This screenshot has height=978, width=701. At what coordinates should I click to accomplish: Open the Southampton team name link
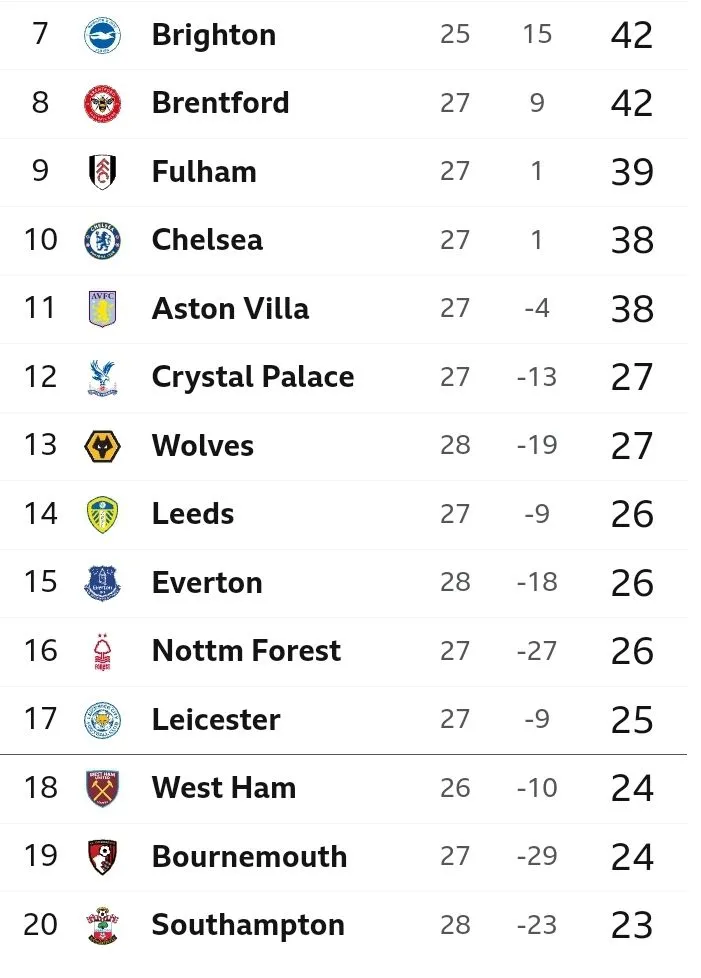click(x=248, y=925)
